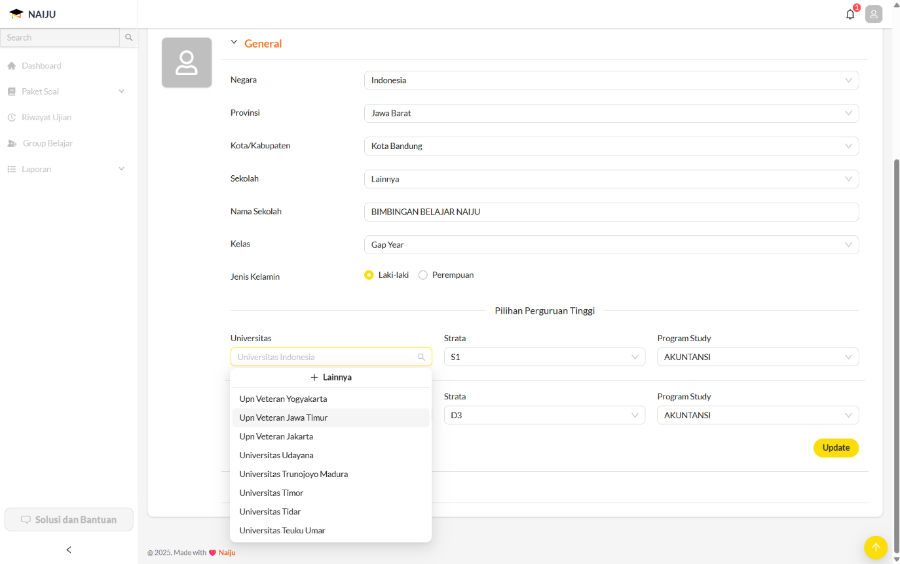Image resolution: width=900 pixels, height=564 pixels.
Task: Open the user avatar menu
Action: 874,14
